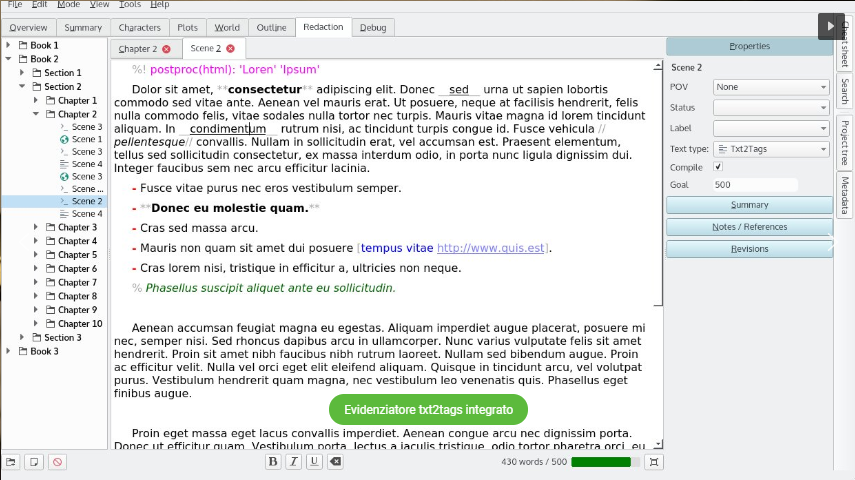Apply Underline formatting with U button

coord(314,461)
